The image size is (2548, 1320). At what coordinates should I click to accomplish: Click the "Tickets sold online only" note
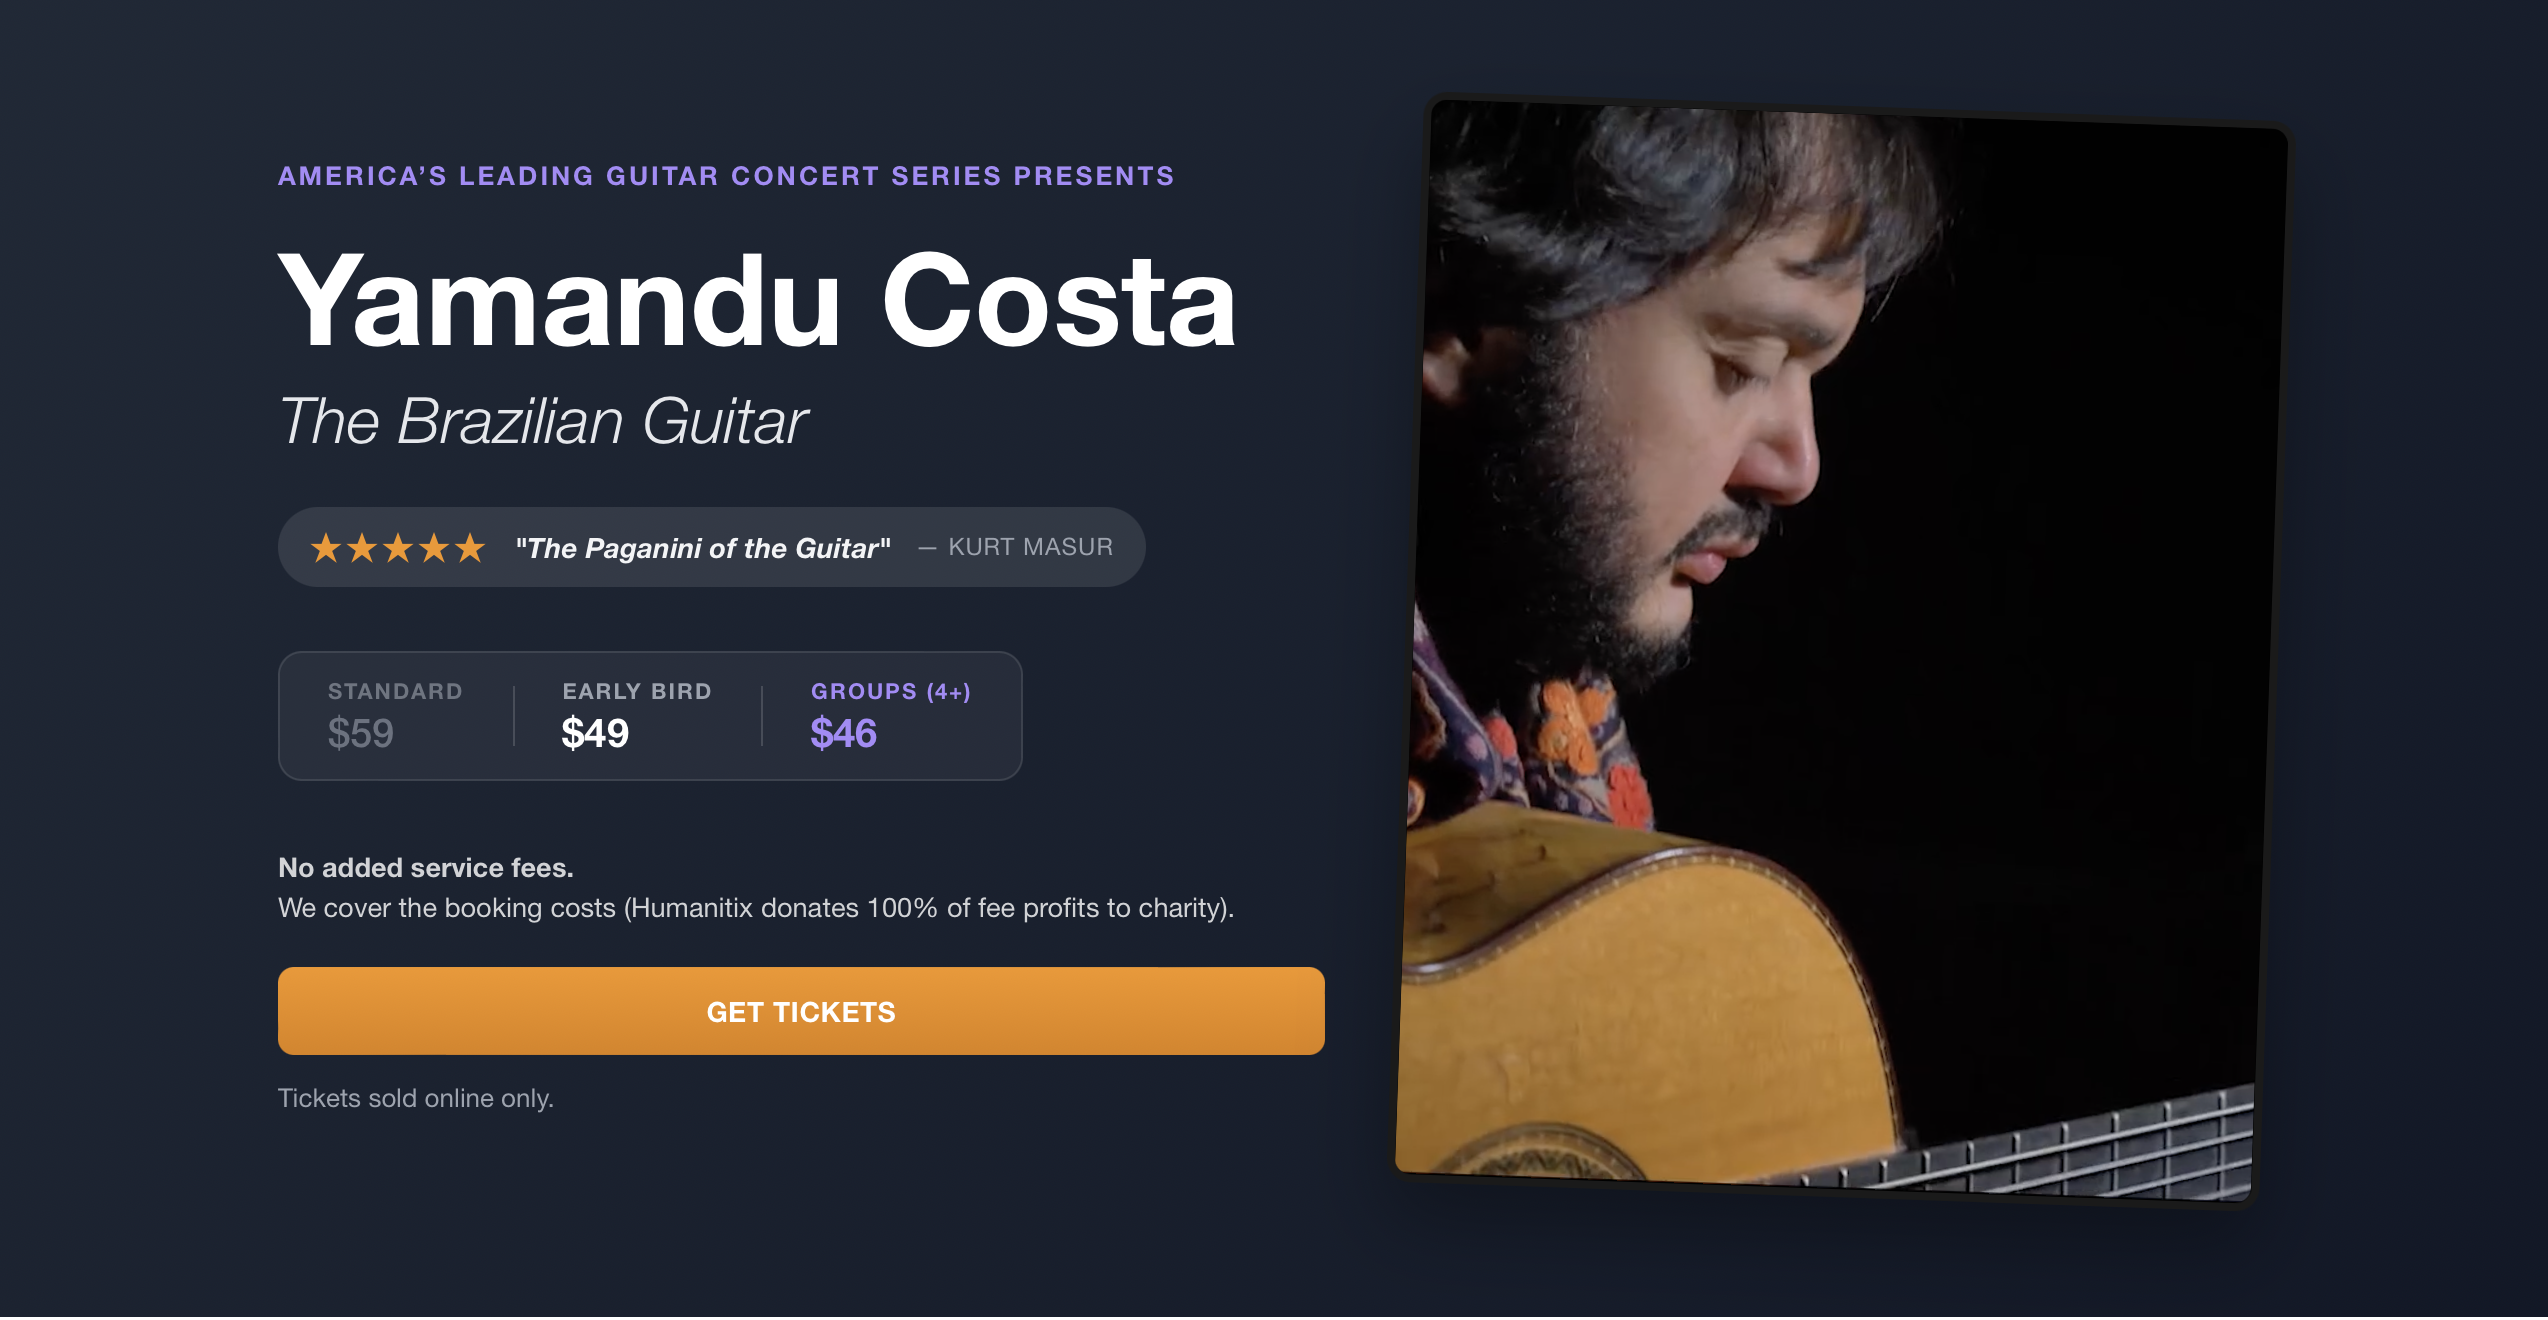[x=416, y=1099]
